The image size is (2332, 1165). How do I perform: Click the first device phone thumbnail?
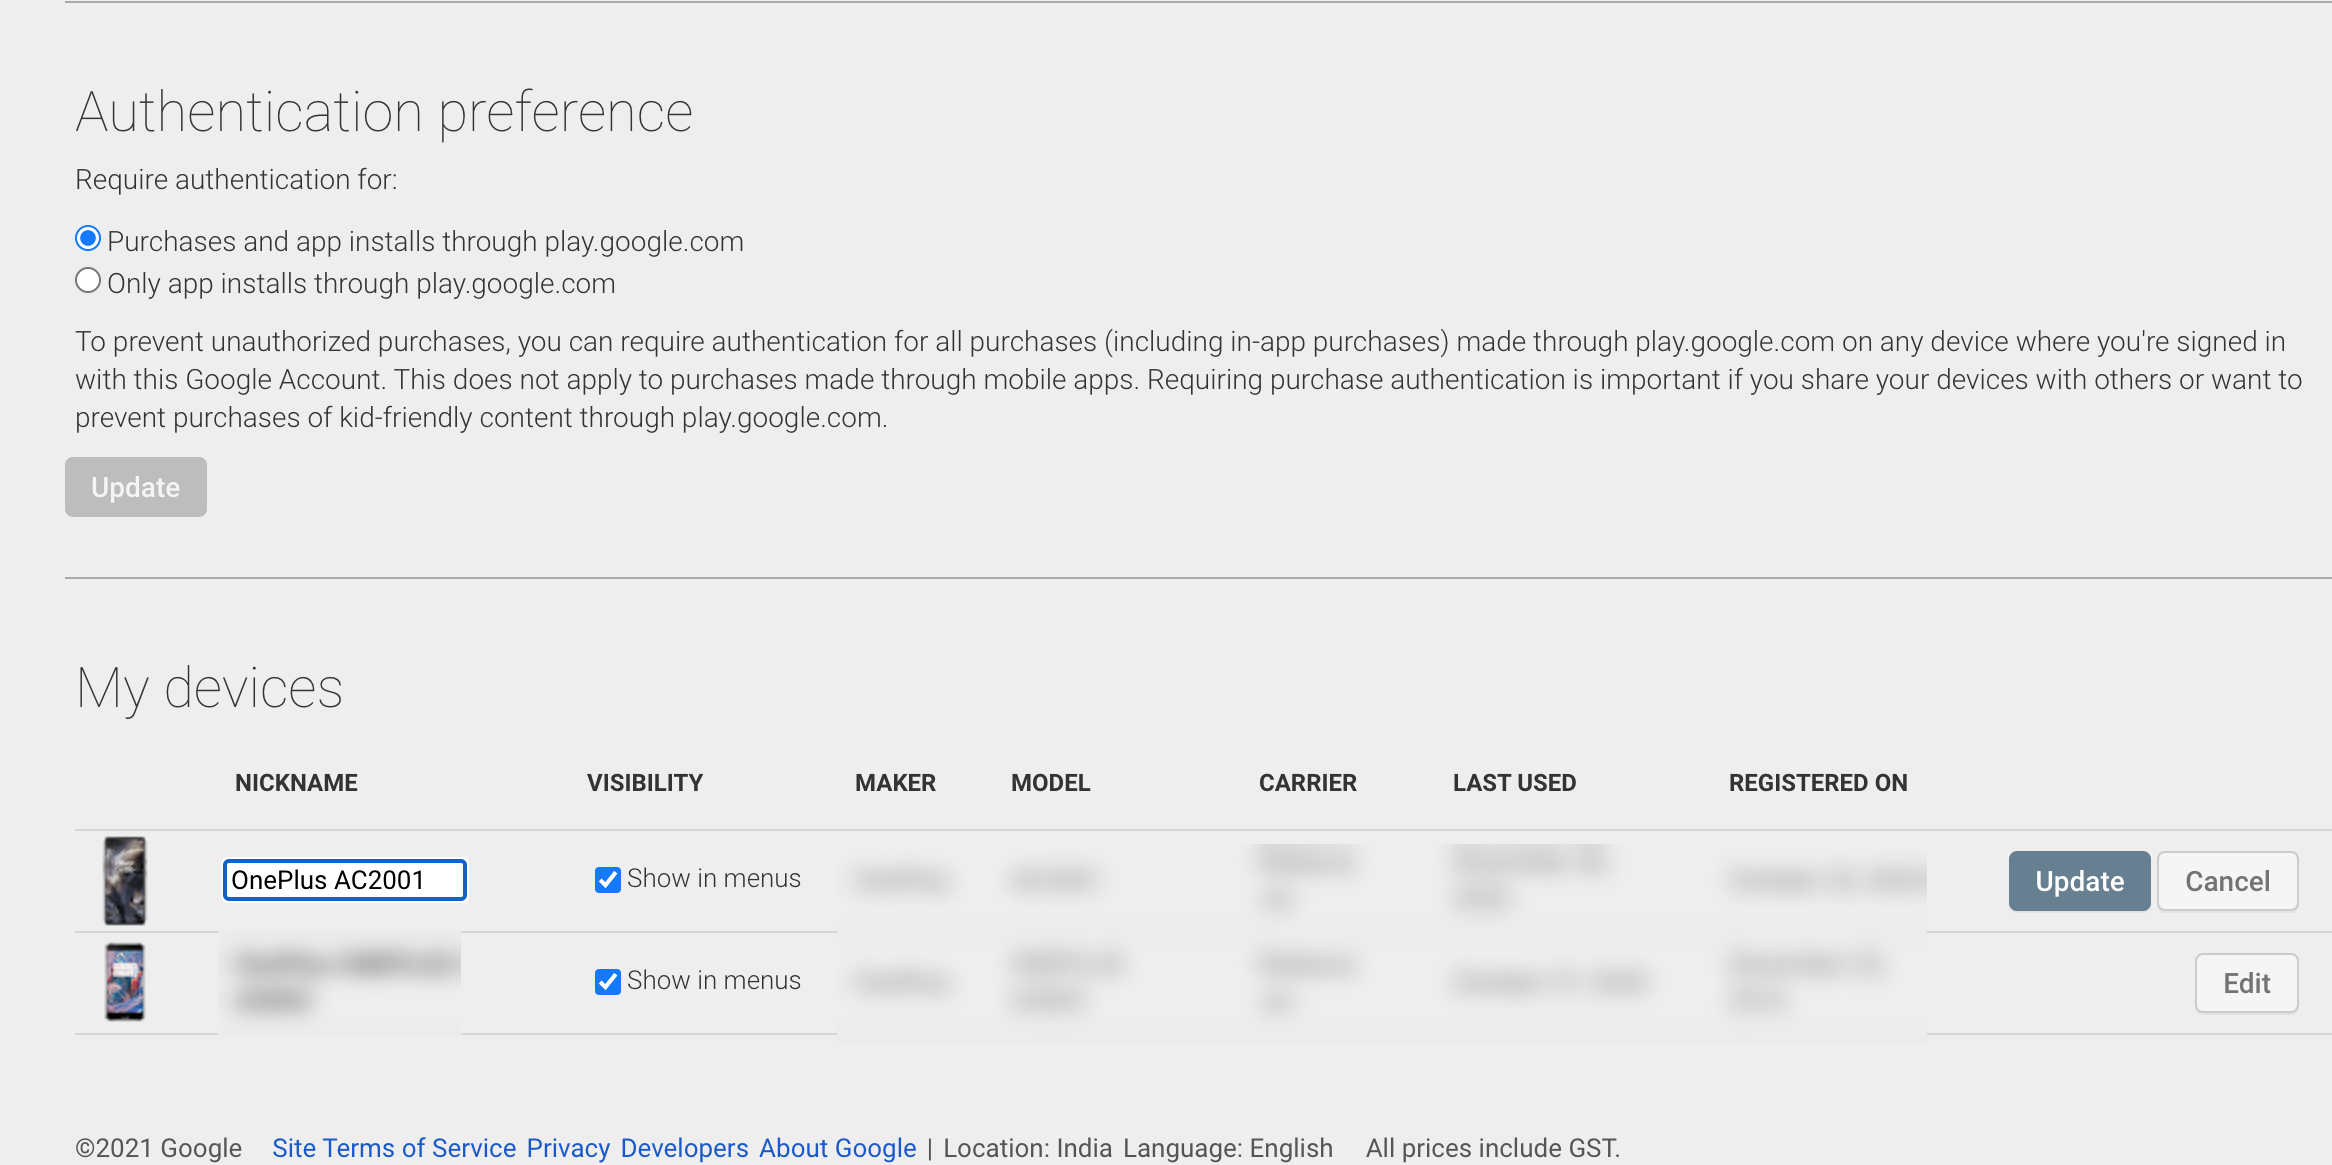point(125,881)
